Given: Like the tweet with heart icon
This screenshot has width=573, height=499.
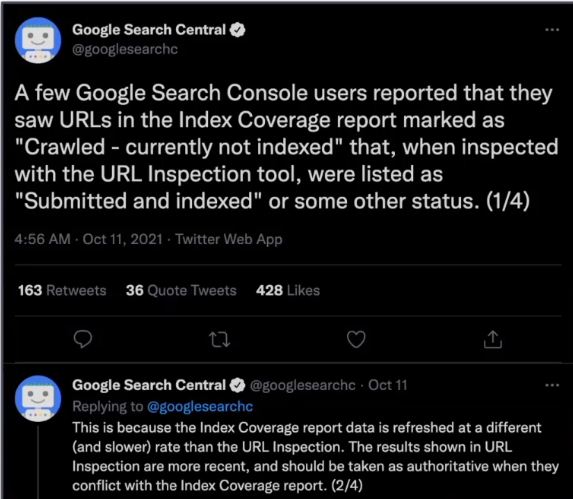Looking at the screenshot, I should click(x=356, y=339).
